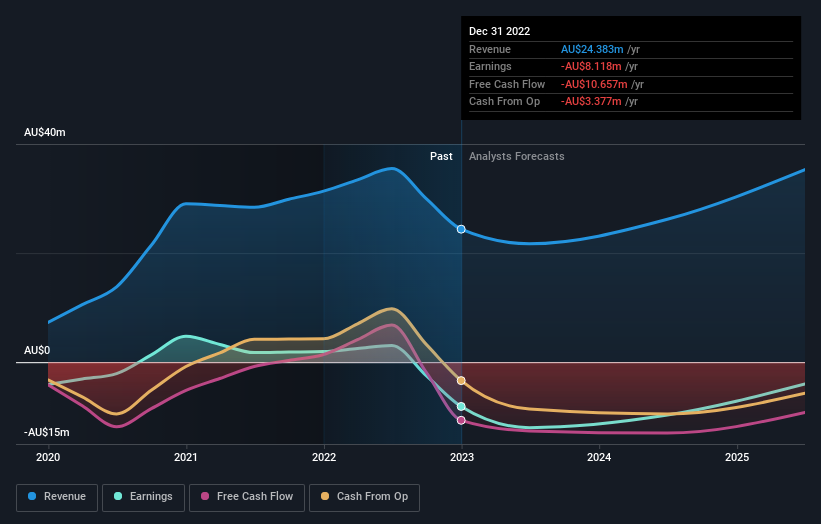Click the pink Free Cash Flow legend dot

tap(205, 496)
